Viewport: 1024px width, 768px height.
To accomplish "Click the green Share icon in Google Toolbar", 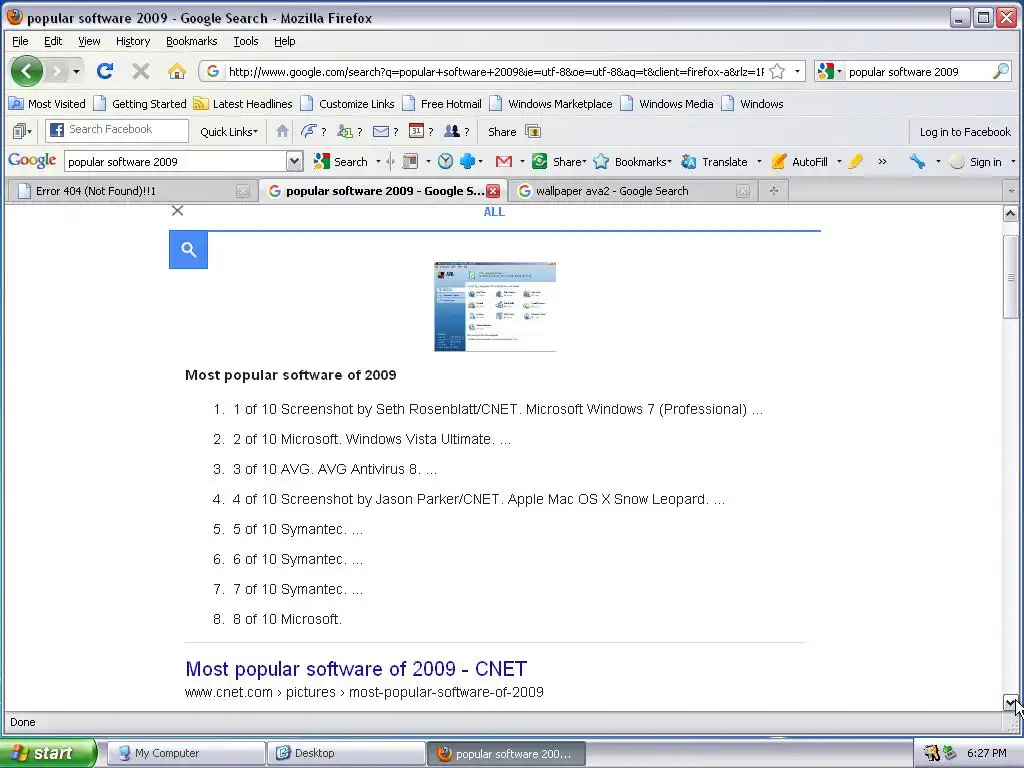I will (539, 161).
